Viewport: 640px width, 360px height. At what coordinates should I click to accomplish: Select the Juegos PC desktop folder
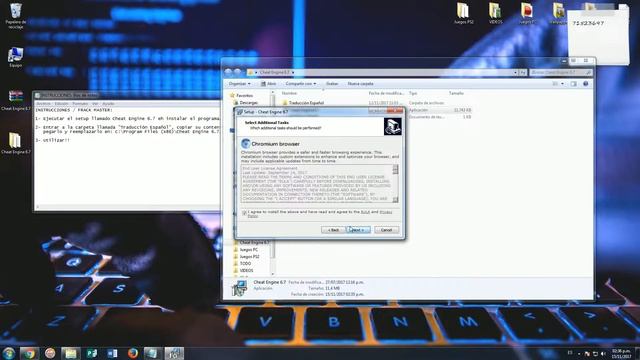527,13
